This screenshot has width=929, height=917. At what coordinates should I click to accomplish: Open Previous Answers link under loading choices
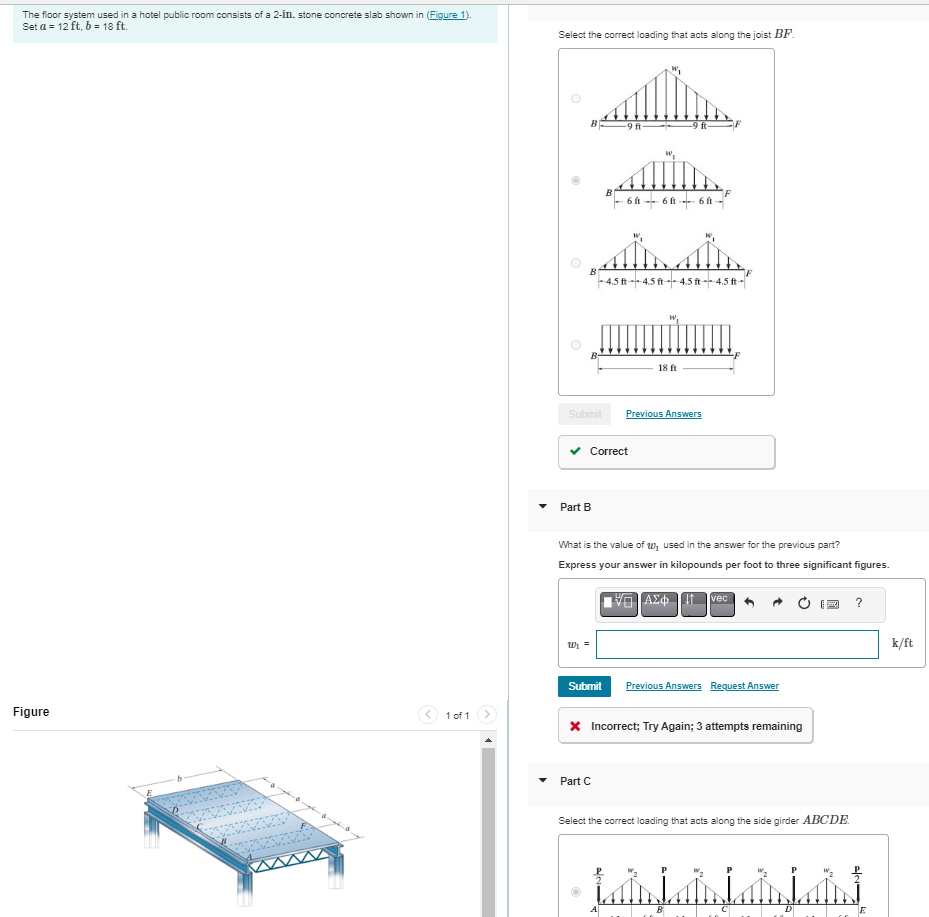(x=664, y=414)
